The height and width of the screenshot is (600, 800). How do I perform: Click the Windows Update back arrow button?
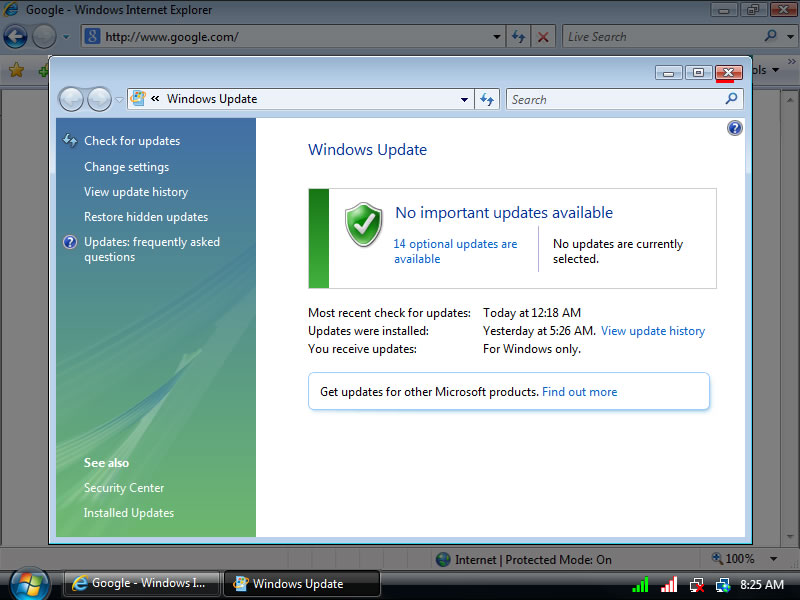pos(71,99)
